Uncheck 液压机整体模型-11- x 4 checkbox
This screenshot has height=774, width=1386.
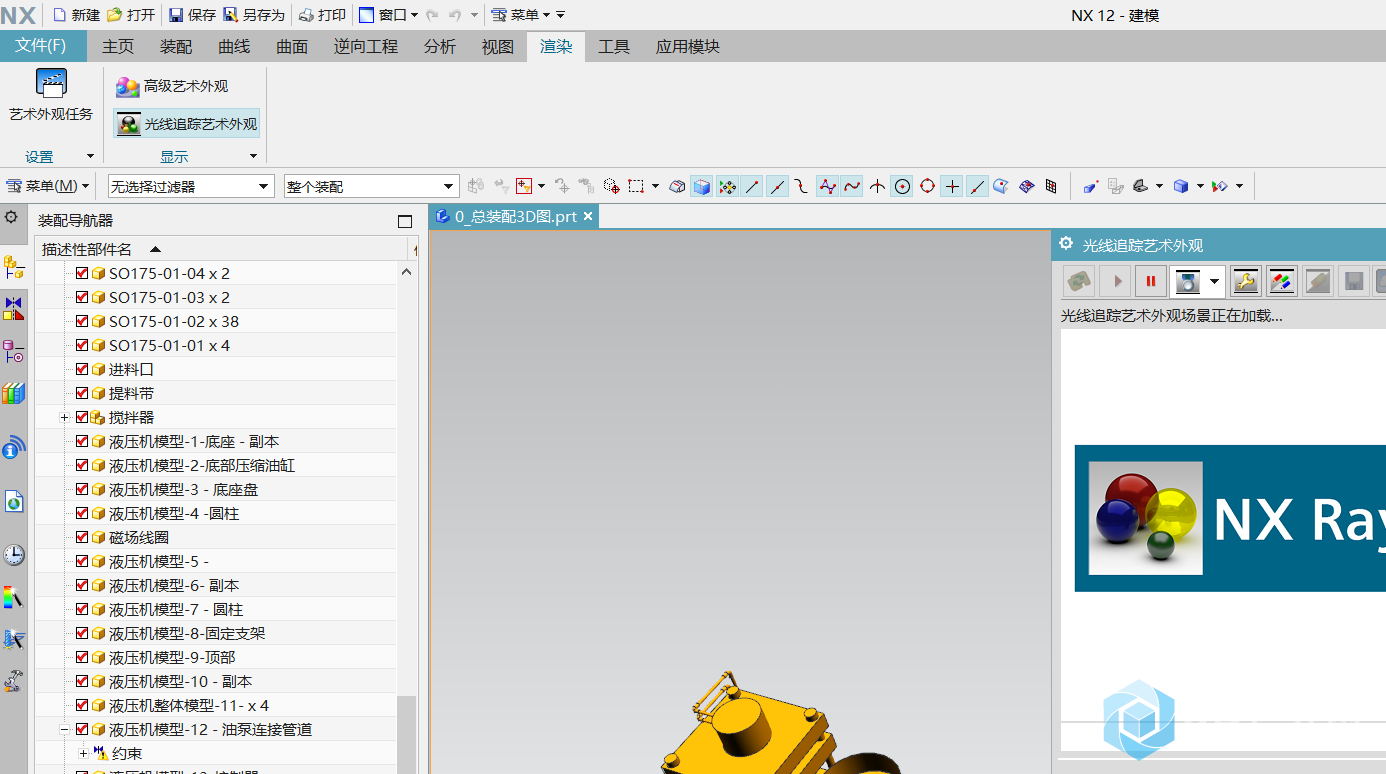coord(82,705)
